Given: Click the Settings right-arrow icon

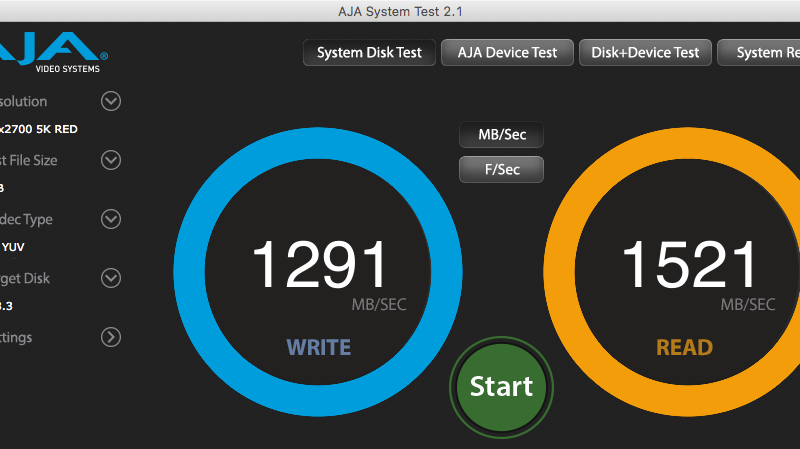Looking at the screenshot, I should pos(111,337).
